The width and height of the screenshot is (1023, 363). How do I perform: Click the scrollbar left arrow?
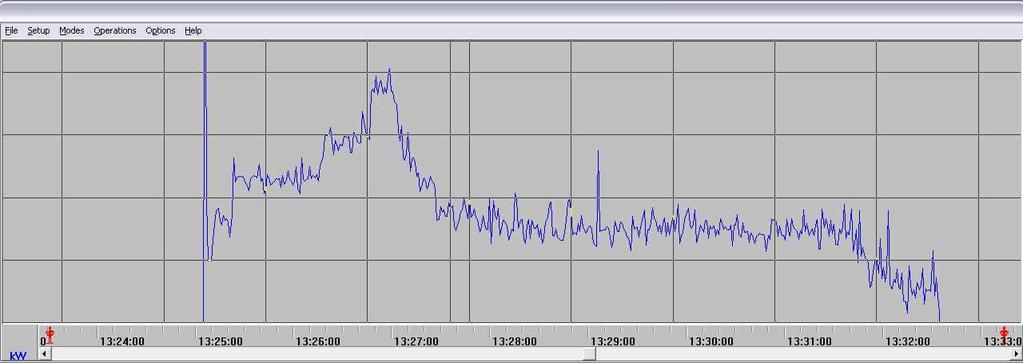[44, 354]
